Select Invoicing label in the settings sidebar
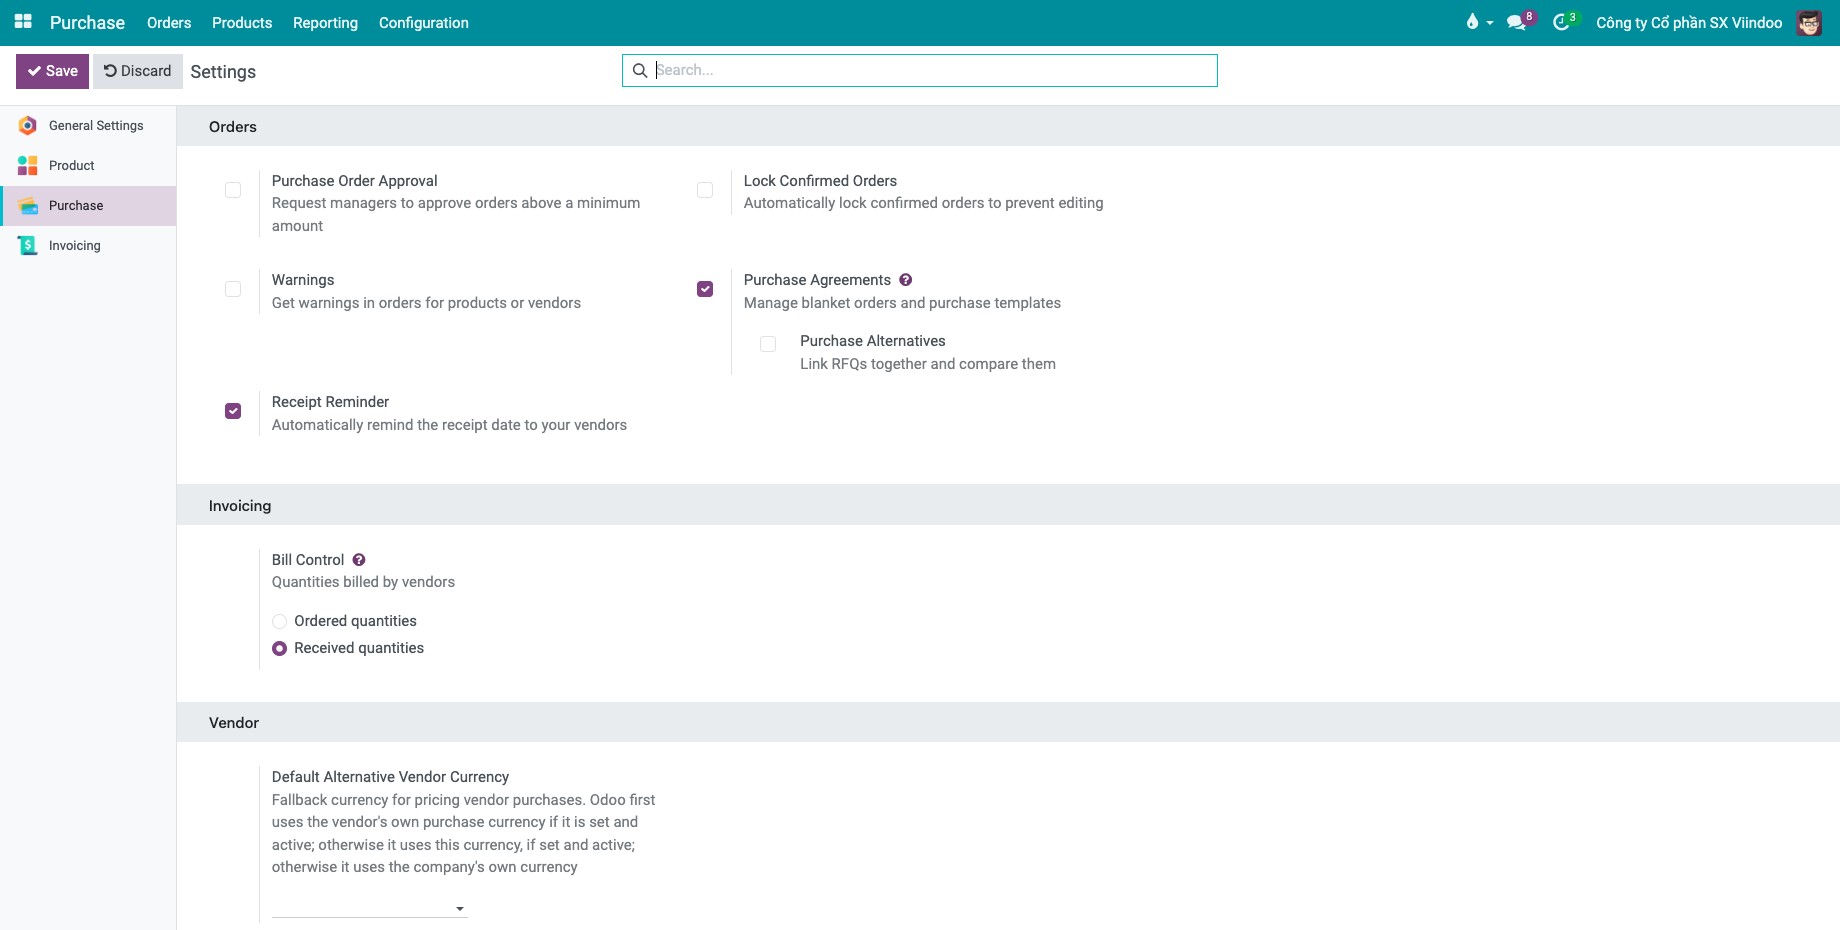Screen dimensions: 1840x930 pyautogui.click(x=75, y=246)
